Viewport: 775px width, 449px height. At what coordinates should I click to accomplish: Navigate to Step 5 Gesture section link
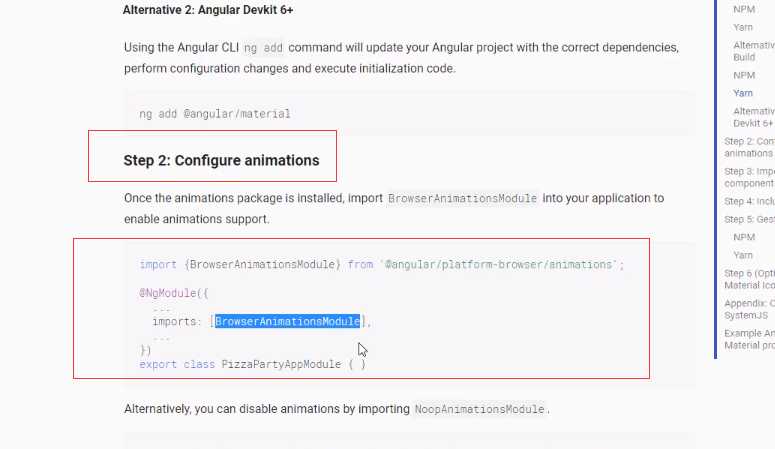coord(749,219)
